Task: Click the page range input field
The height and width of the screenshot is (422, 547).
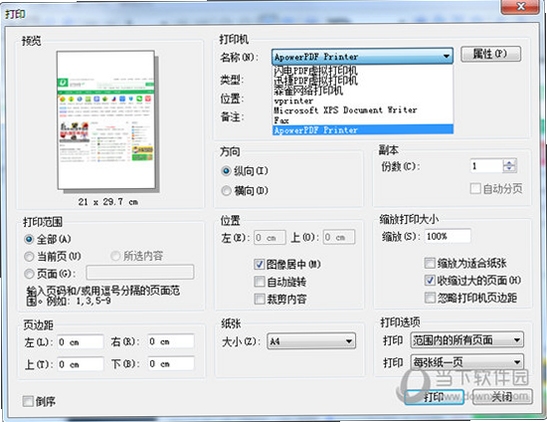Action: (x=140, y=272)
